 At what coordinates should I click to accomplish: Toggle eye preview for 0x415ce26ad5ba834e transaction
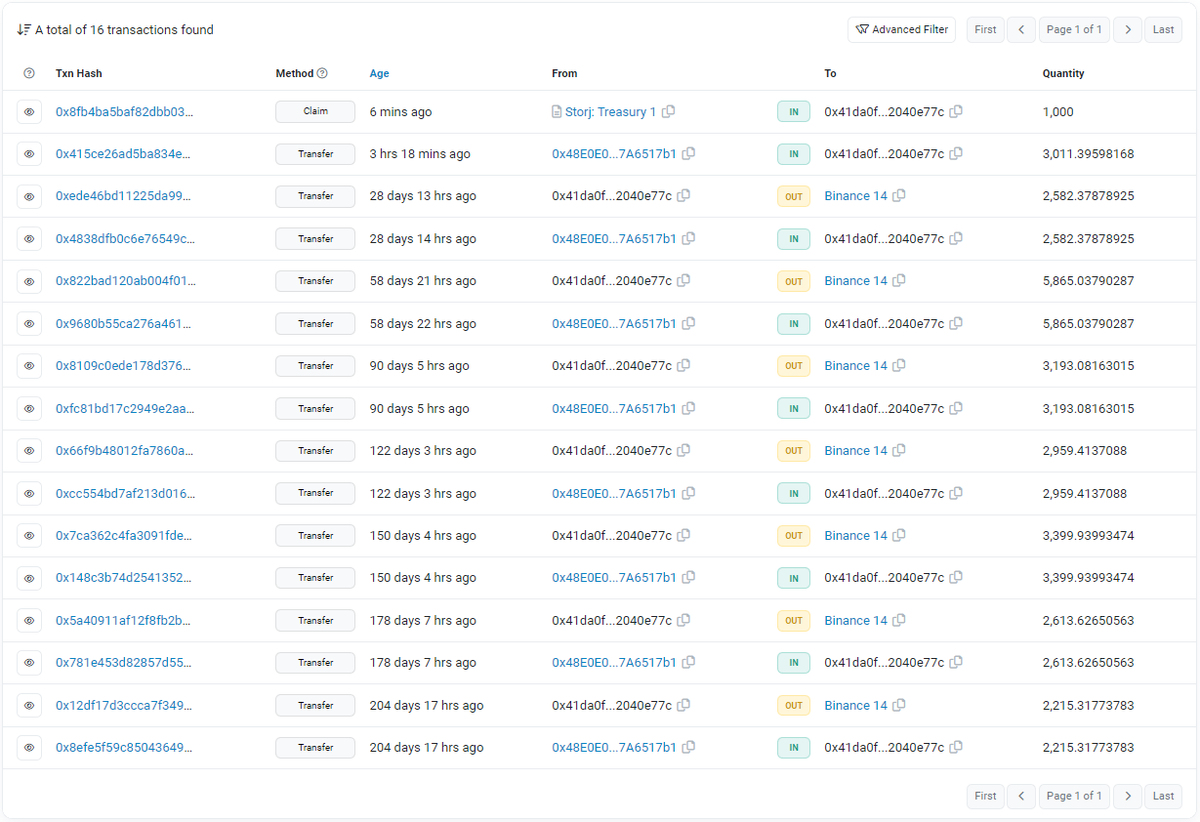coord(29,154)
